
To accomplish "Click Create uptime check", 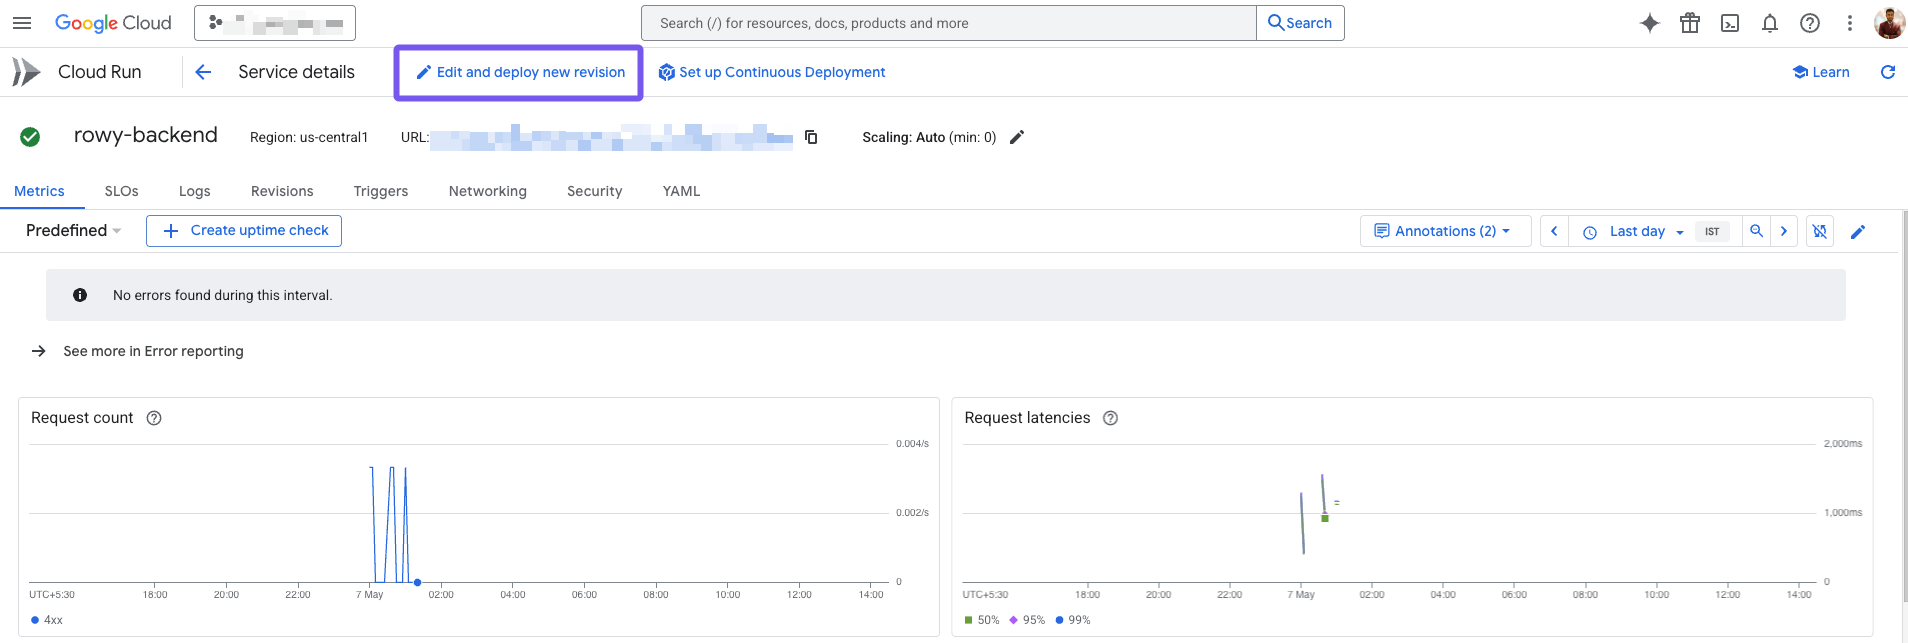I will [x=244, y=231].
